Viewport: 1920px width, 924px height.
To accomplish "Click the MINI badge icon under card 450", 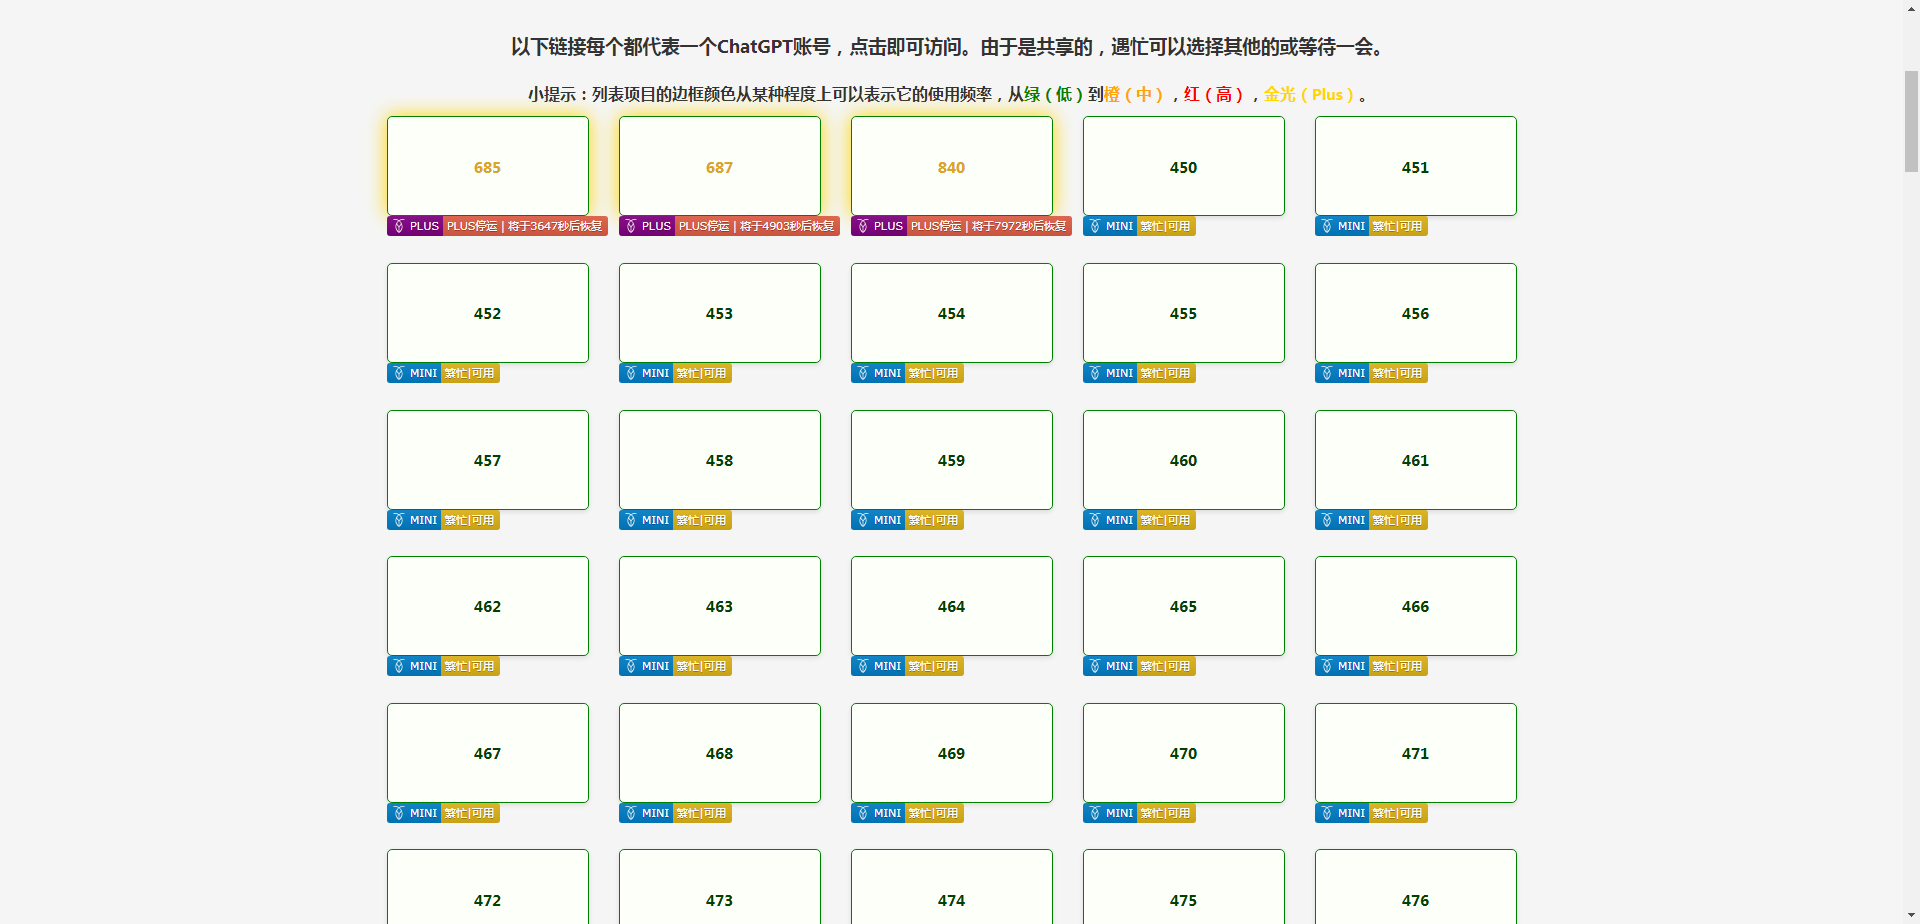I will pos(1095,226).
